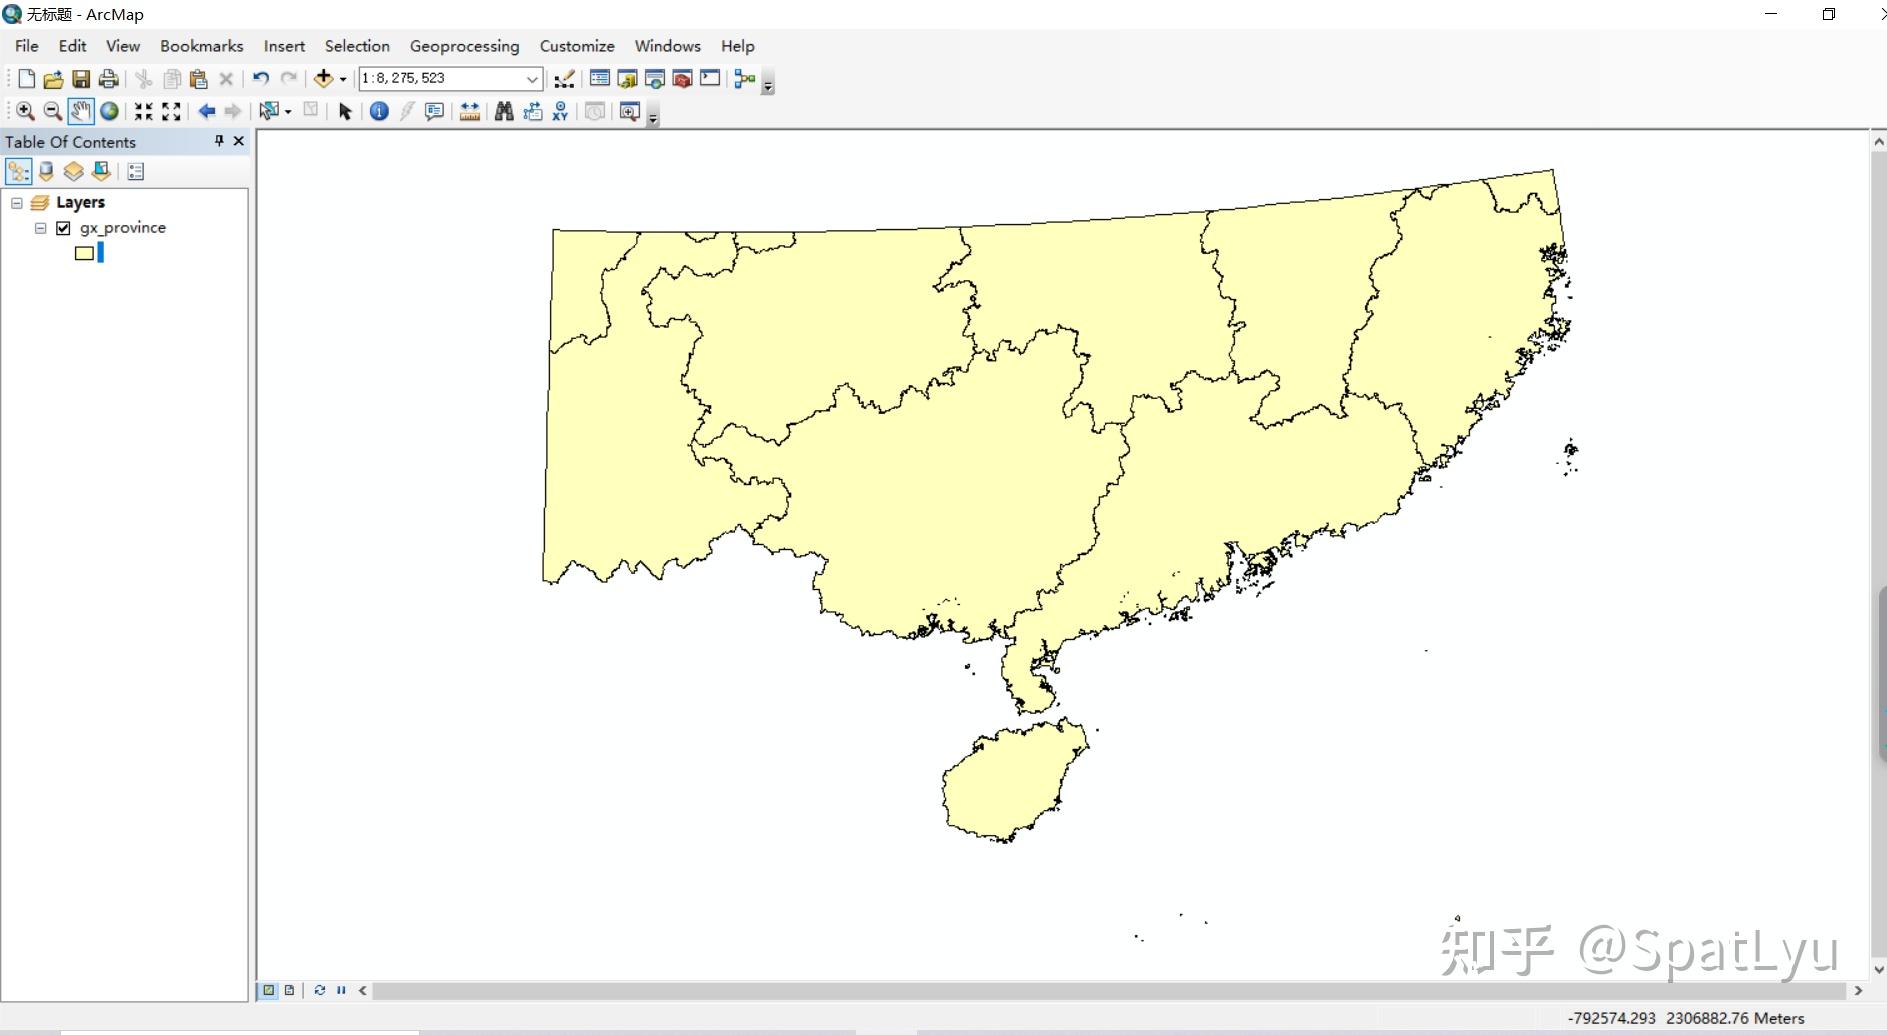1887x1035 pixels.
Task: Open the Search window
Action: [655, 79]
